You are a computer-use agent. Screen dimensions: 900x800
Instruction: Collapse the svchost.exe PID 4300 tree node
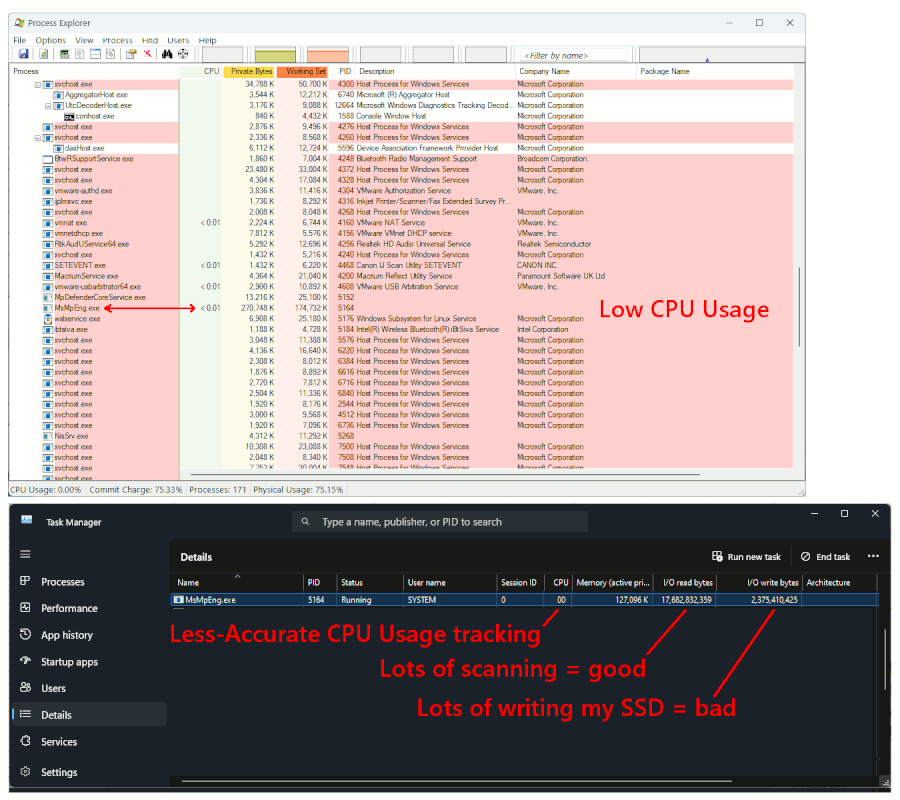pyautogui.click(x=38, y=84)
